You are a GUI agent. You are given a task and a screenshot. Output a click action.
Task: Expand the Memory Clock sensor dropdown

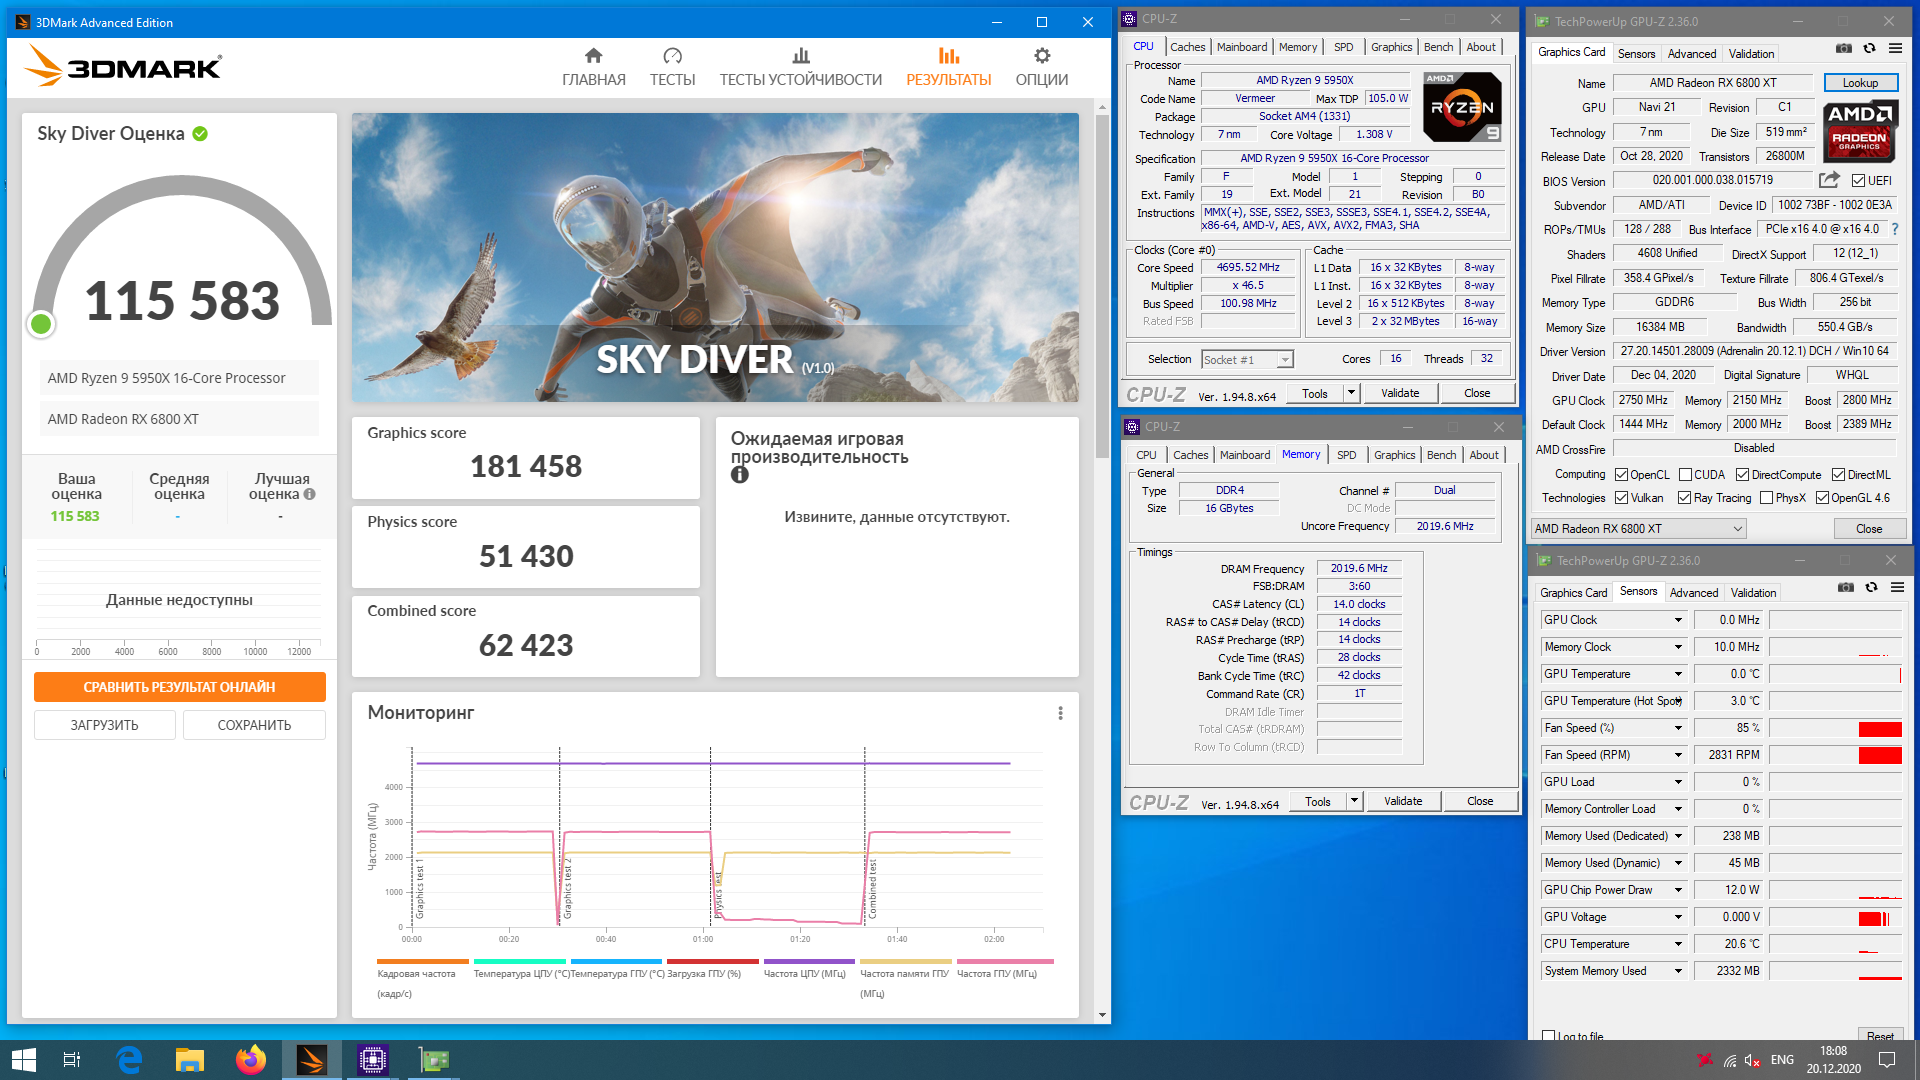1678,648
